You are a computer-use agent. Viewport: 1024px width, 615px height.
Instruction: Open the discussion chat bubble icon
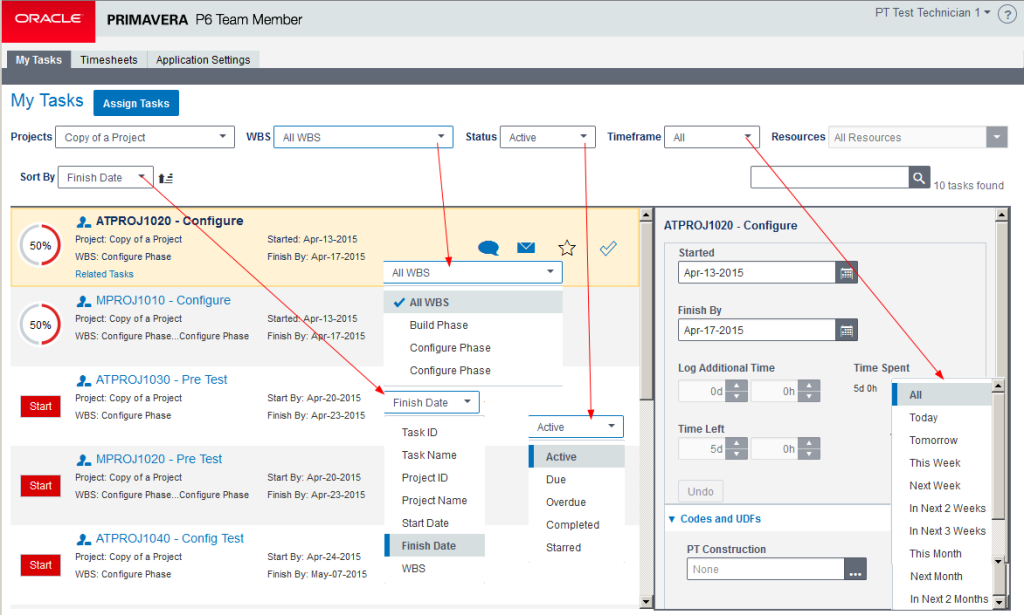tap(488, 248)
